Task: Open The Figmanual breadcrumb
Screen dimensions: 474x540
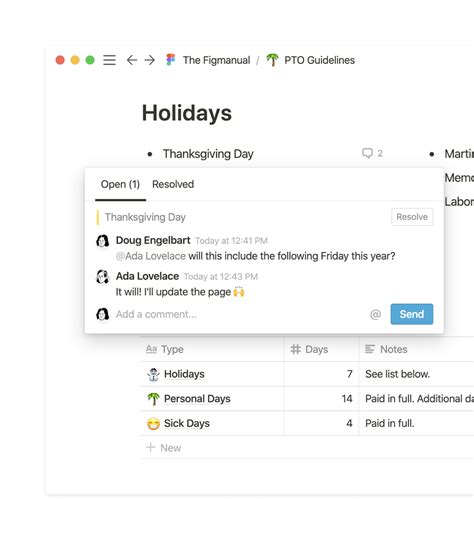Action: tap(216, 60)
